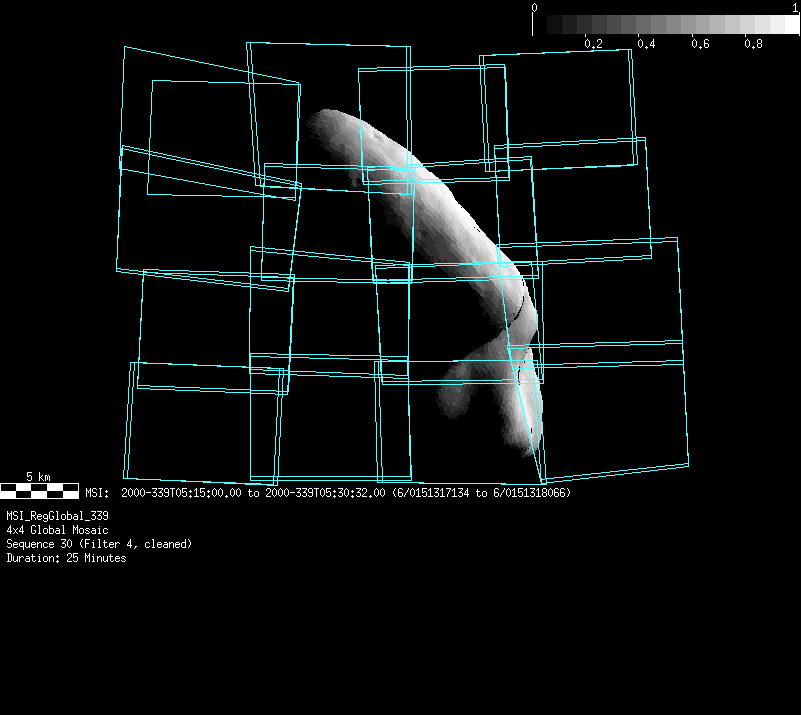Click the "Duration: 25 Minutes" text

pyautogui.click(x=66, y=558)
